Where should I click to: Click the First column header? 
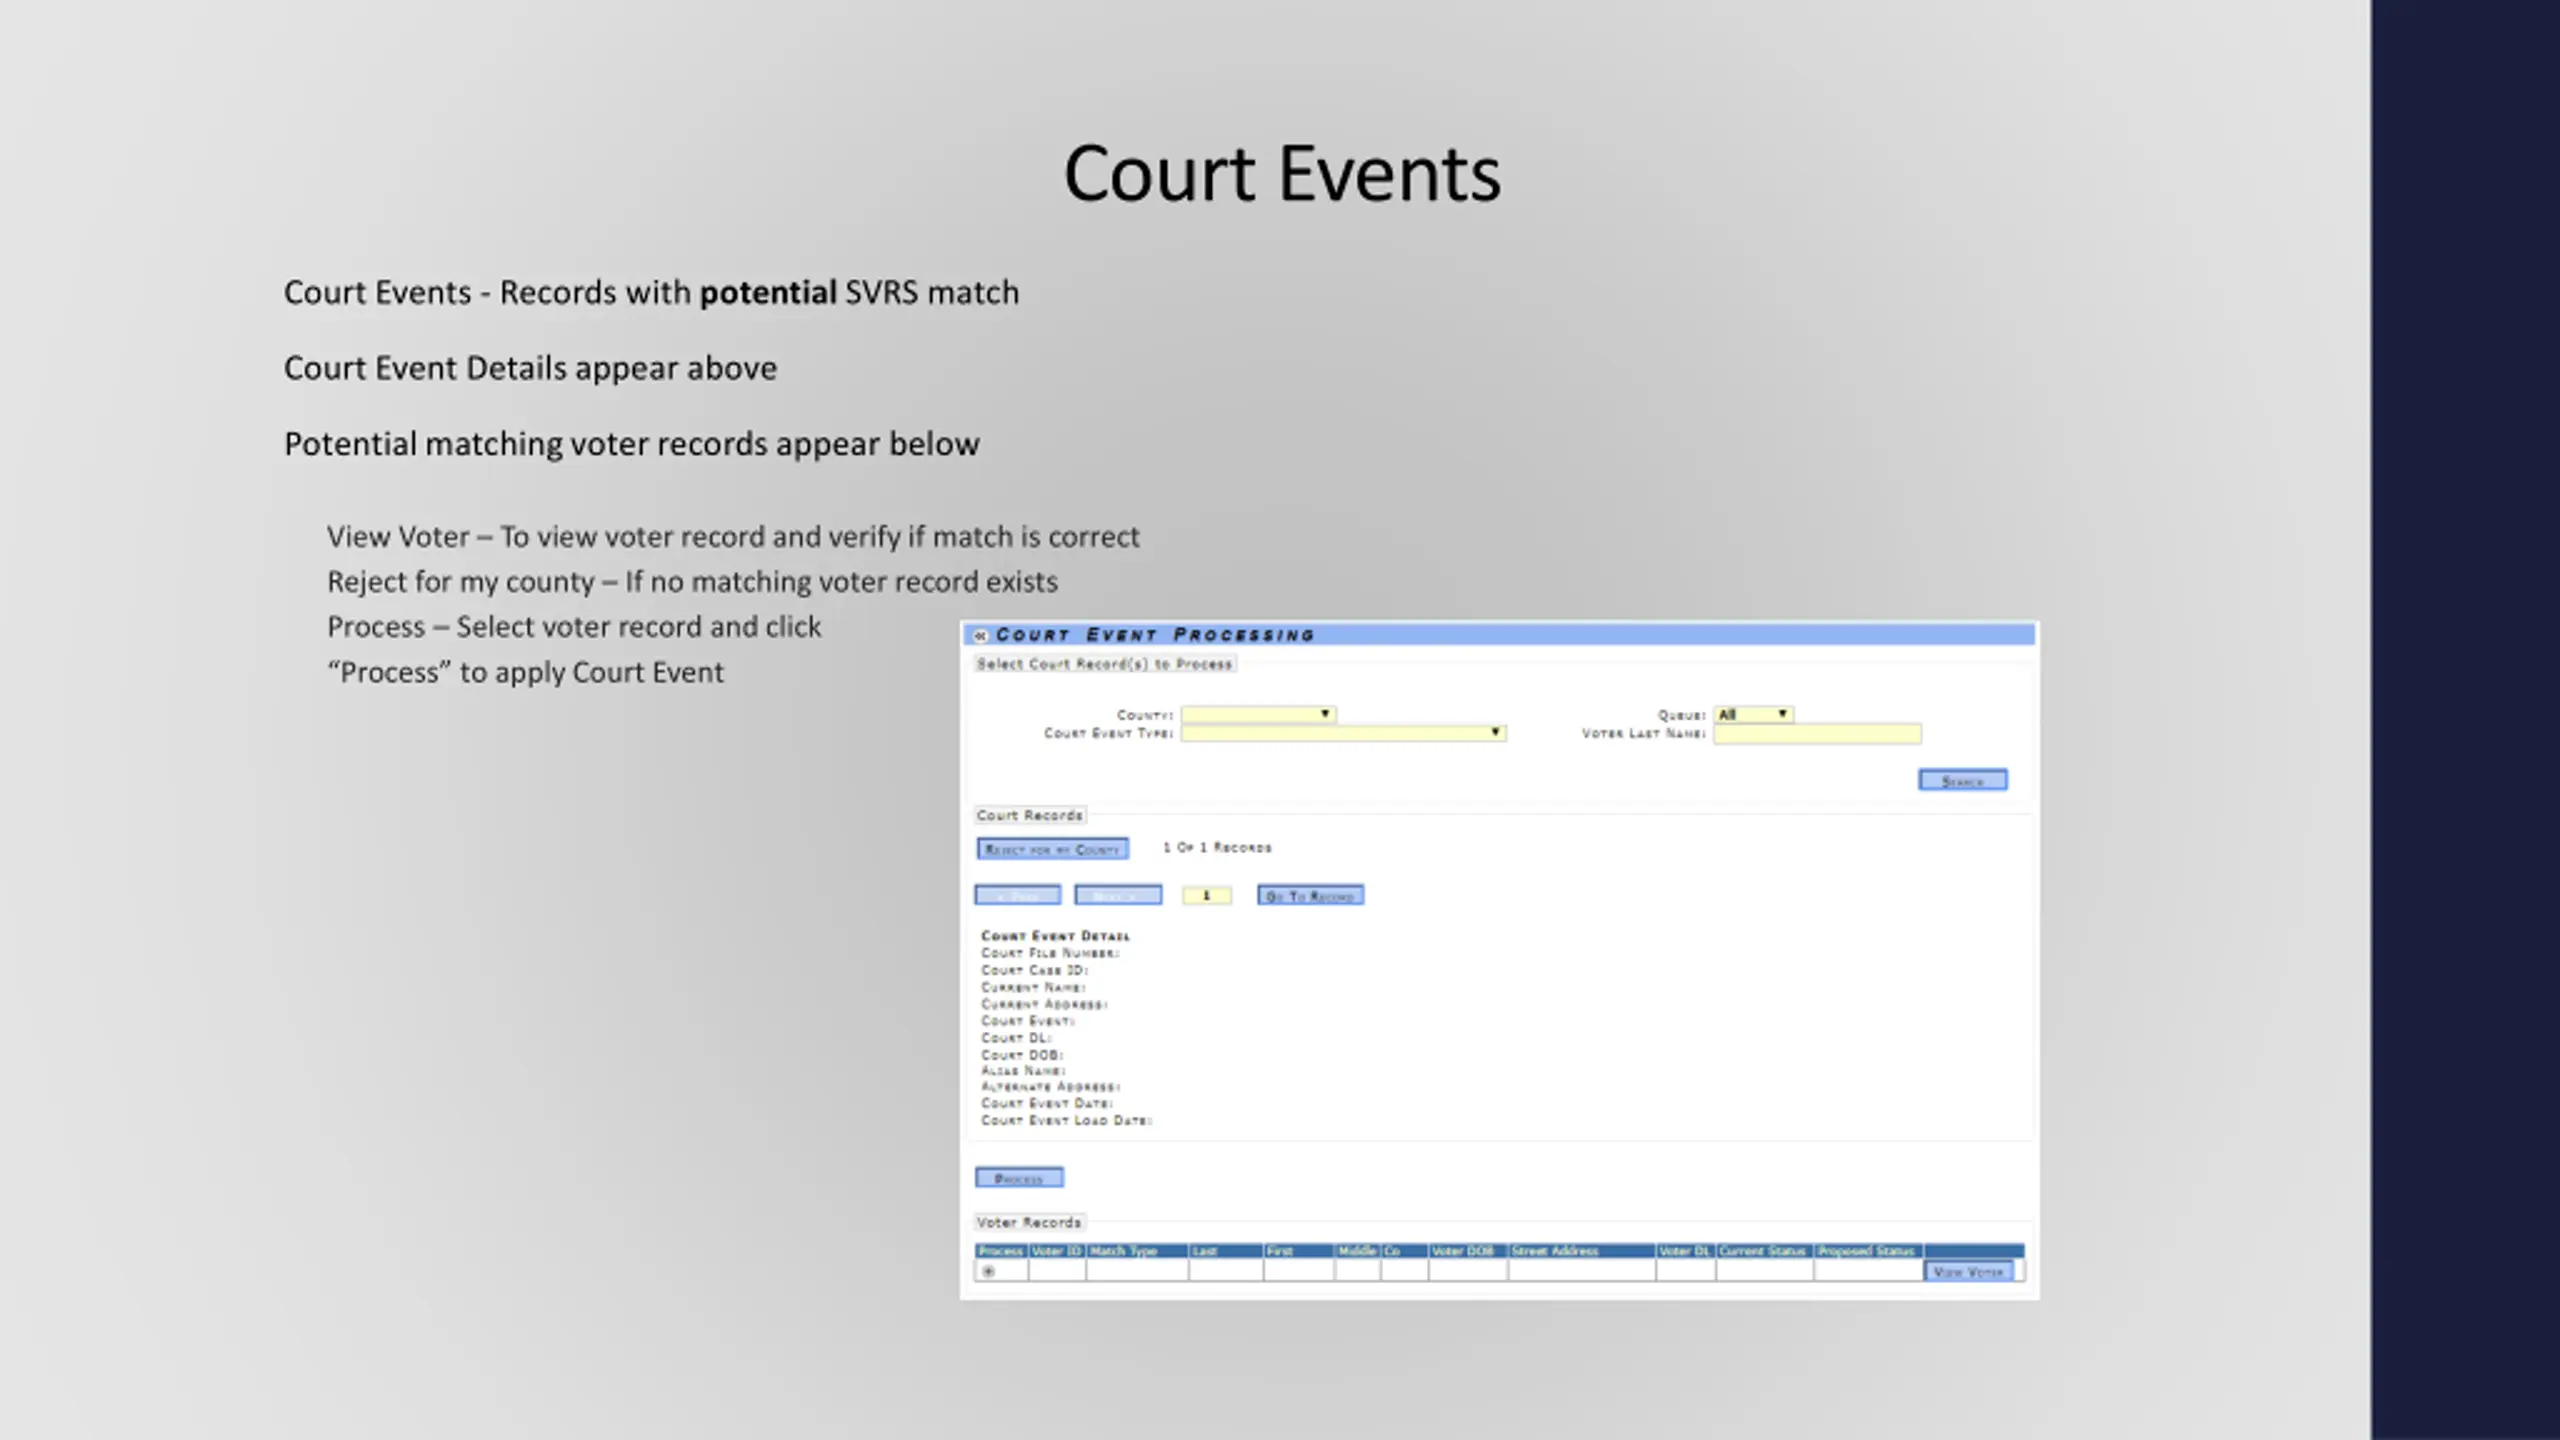click(1298, 1251)
